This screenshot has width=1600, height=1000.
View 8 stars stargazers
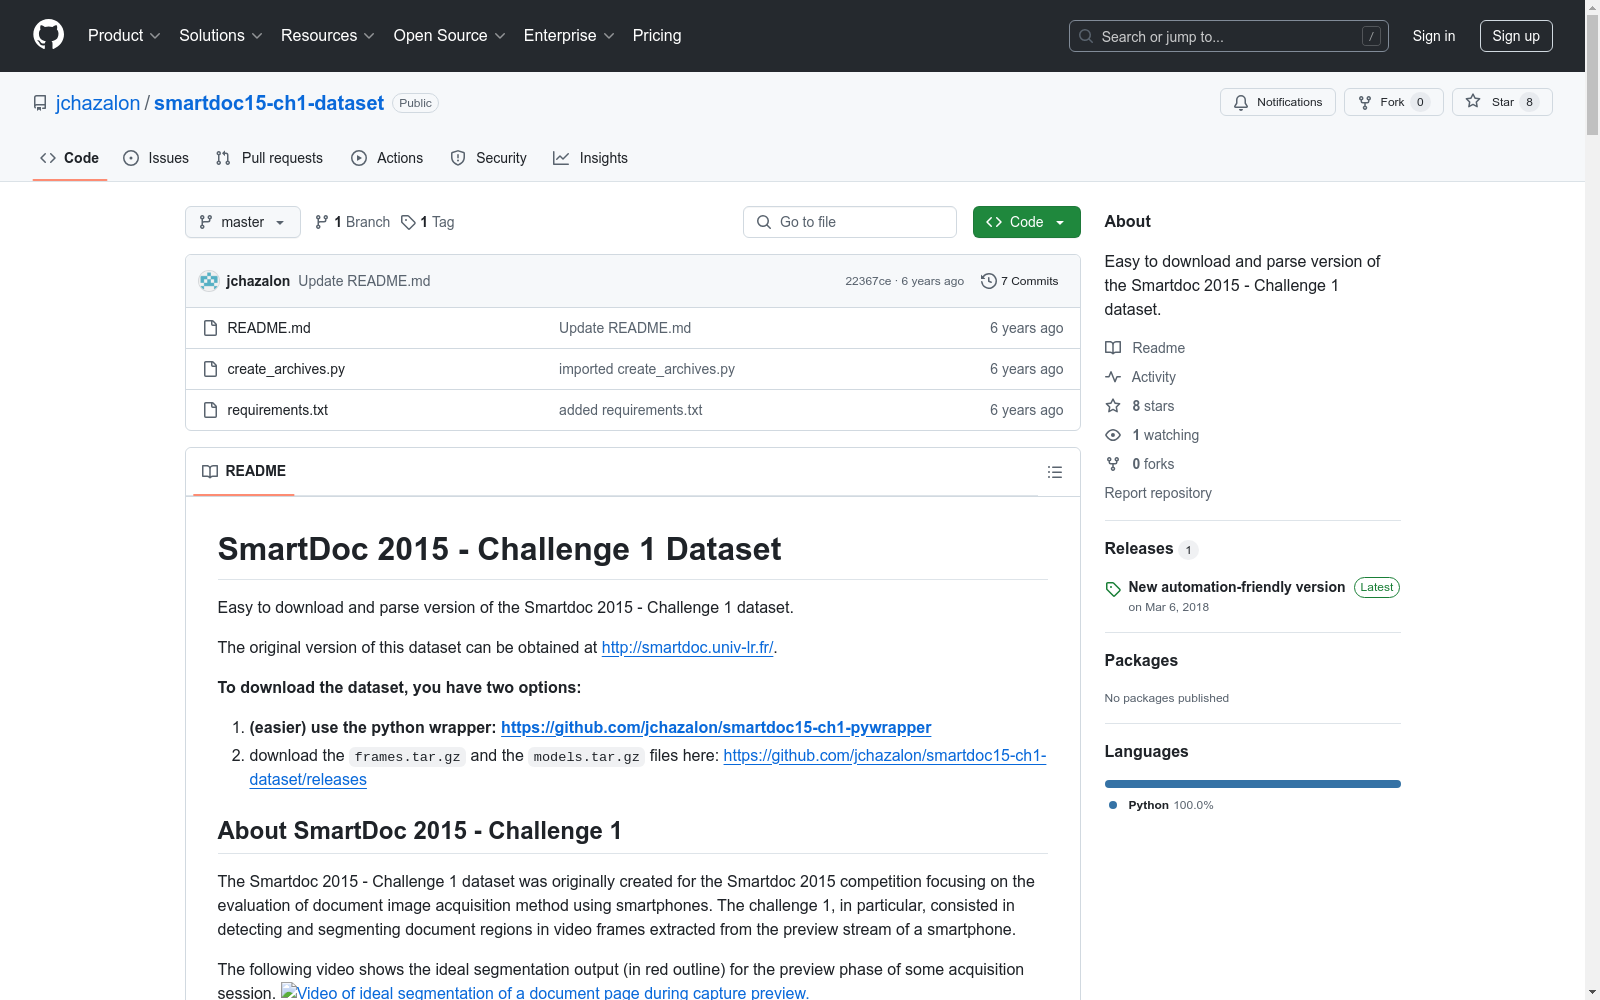[1140, 406]
